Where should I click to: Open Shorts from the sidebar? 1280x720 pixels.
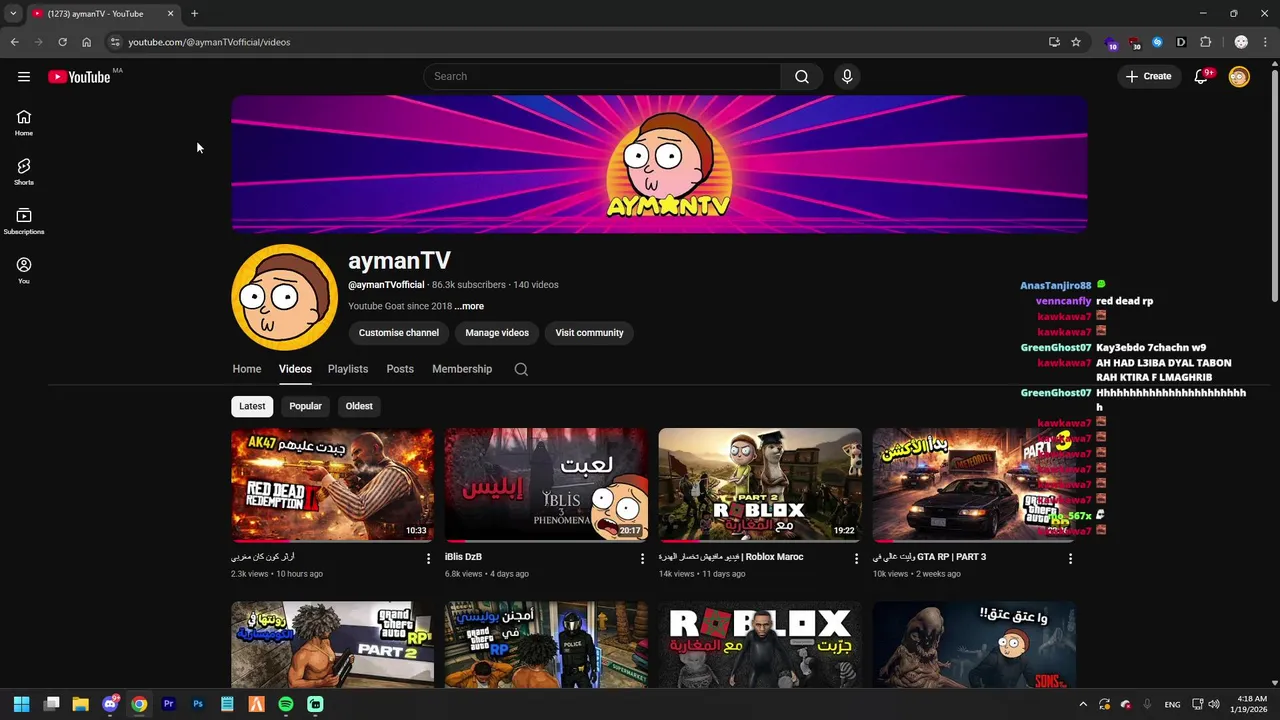[24, 172]
